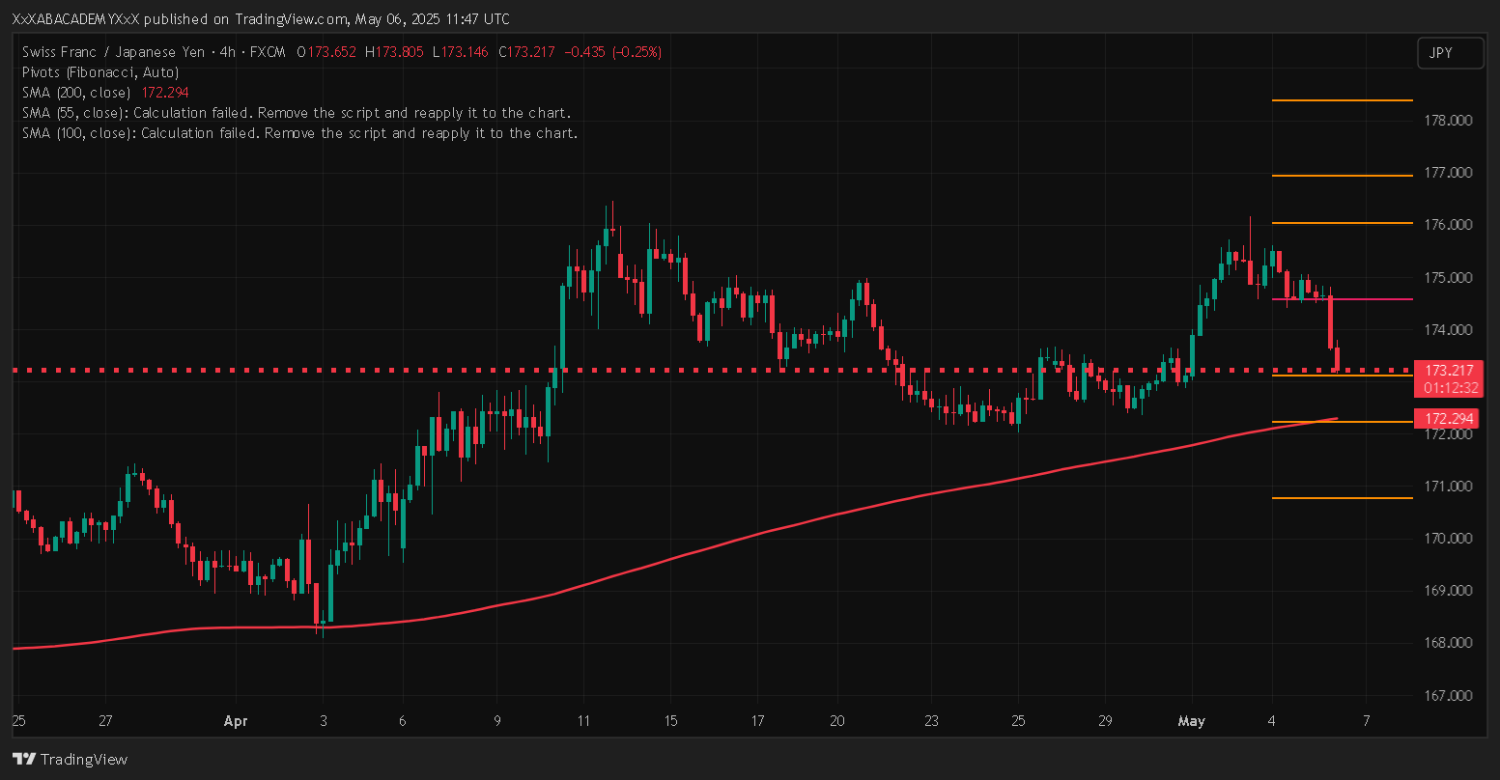Select the lowest orange pivot line below 171

click(x=1340, y=497)
